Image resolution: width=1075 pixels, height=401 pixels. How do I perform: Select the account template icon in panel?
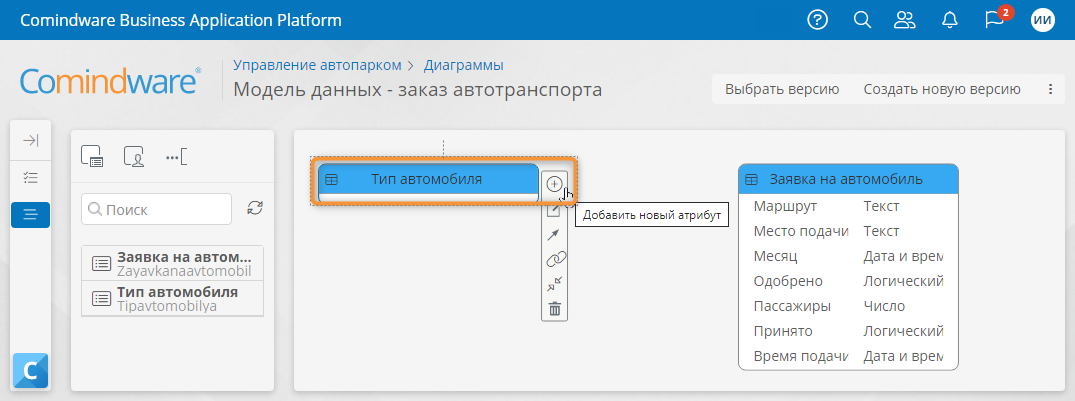[x=134, y=156]
